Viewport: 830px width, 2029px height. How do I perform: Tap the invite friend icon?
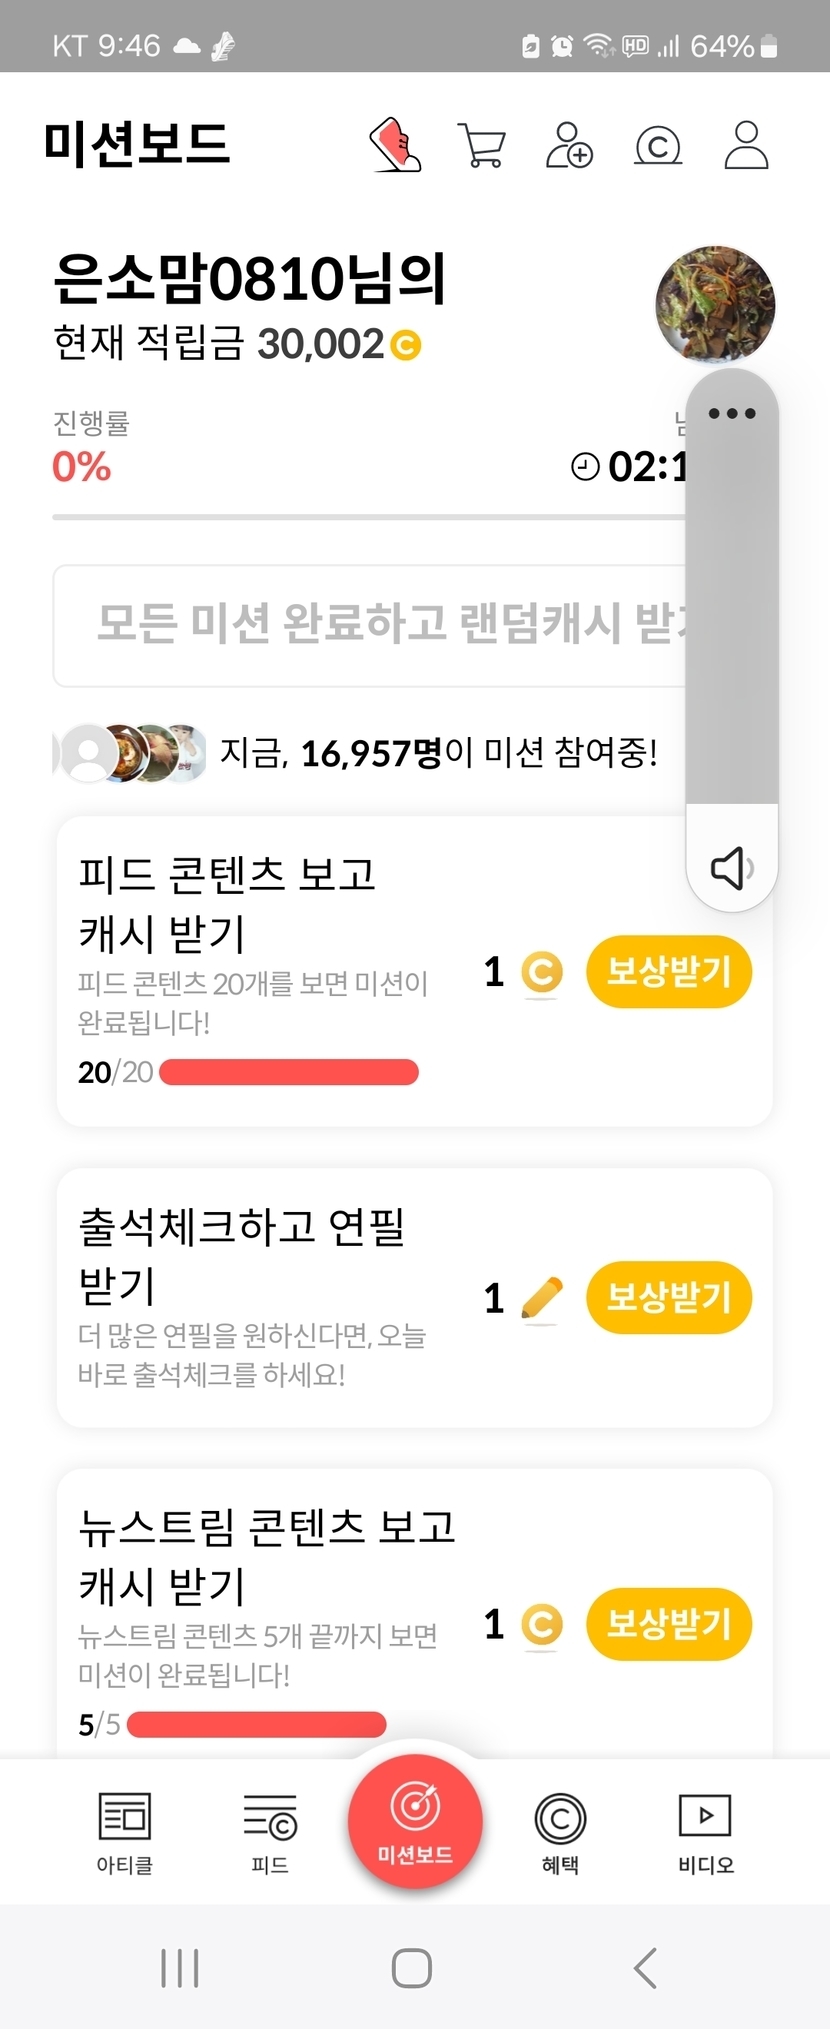[569, 146]
